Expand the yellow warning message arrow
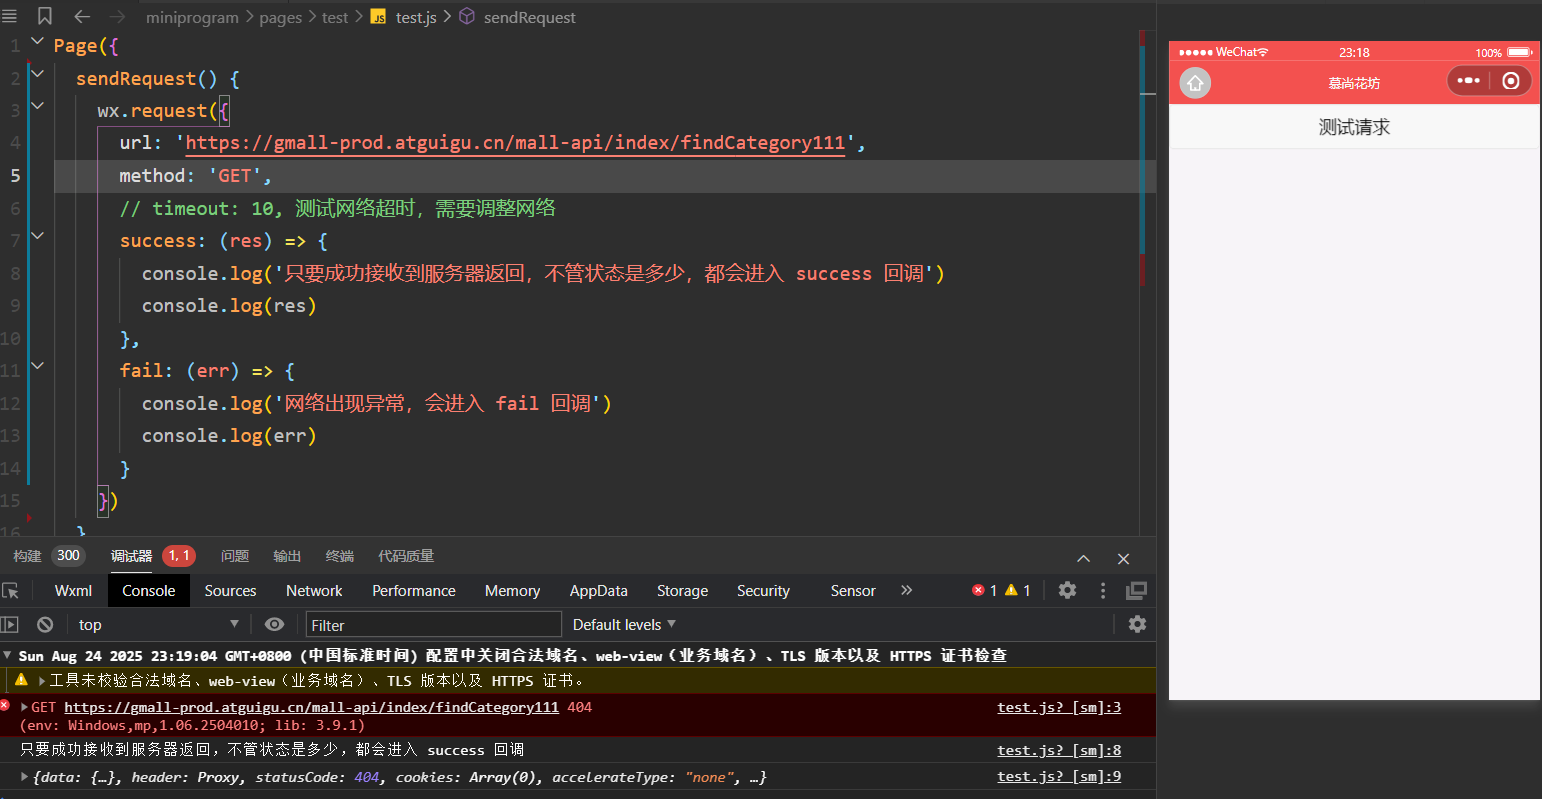 (x=42, y=680)
